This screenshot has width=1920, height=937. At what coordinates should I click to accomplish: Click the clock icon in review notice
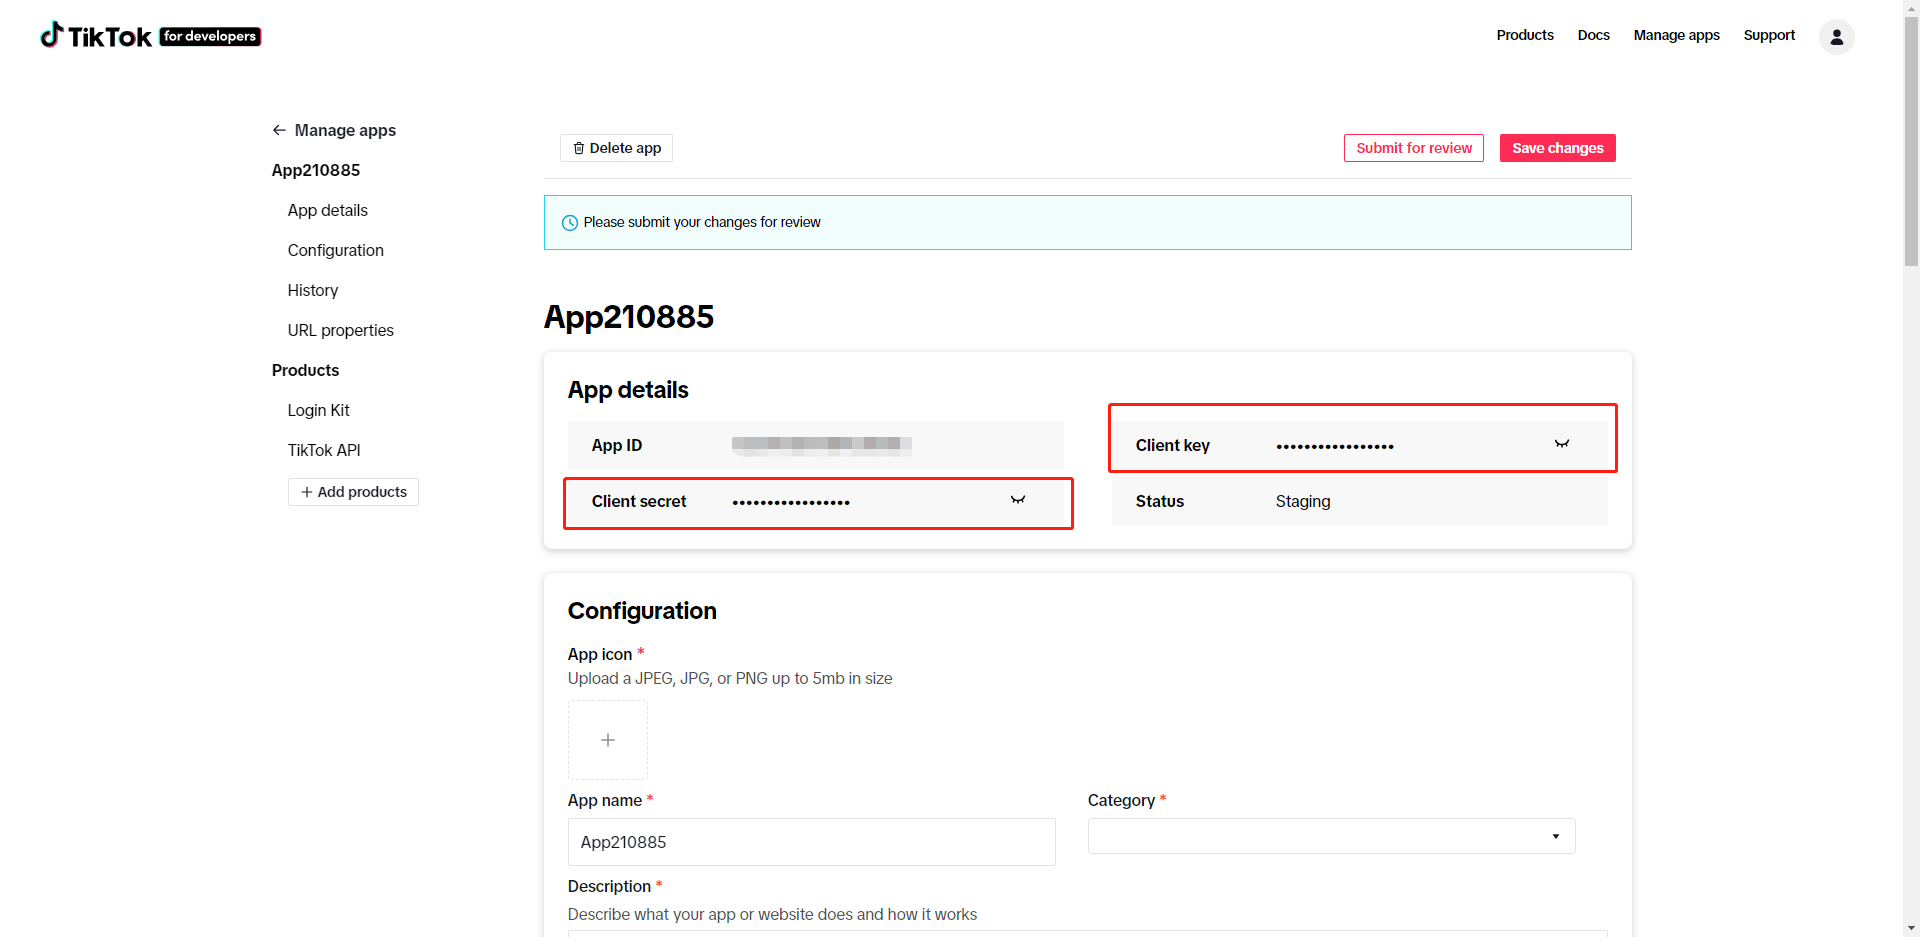(570, 223)
